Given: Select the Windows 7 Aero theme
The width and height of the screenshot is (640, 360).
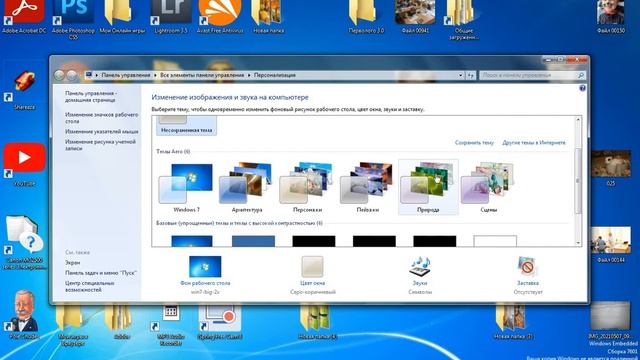Looking at the screenshot, I should (x=186, y=187).
